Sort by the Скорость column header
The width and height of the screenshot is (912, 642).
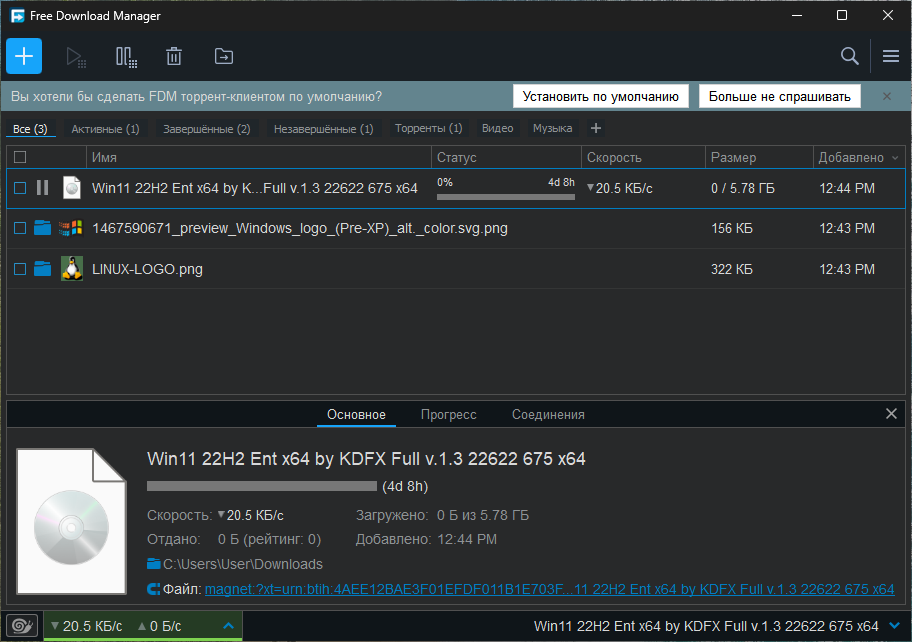(x=643, y=157)
